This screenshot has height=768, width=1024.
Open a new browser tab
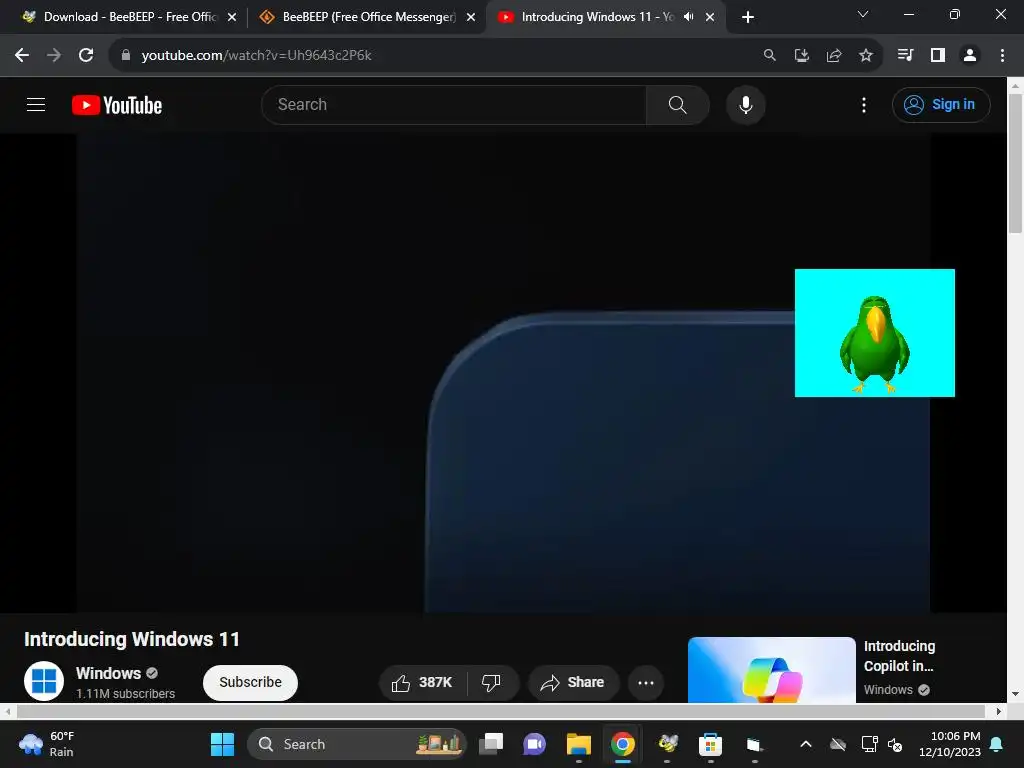coord(748,17)
